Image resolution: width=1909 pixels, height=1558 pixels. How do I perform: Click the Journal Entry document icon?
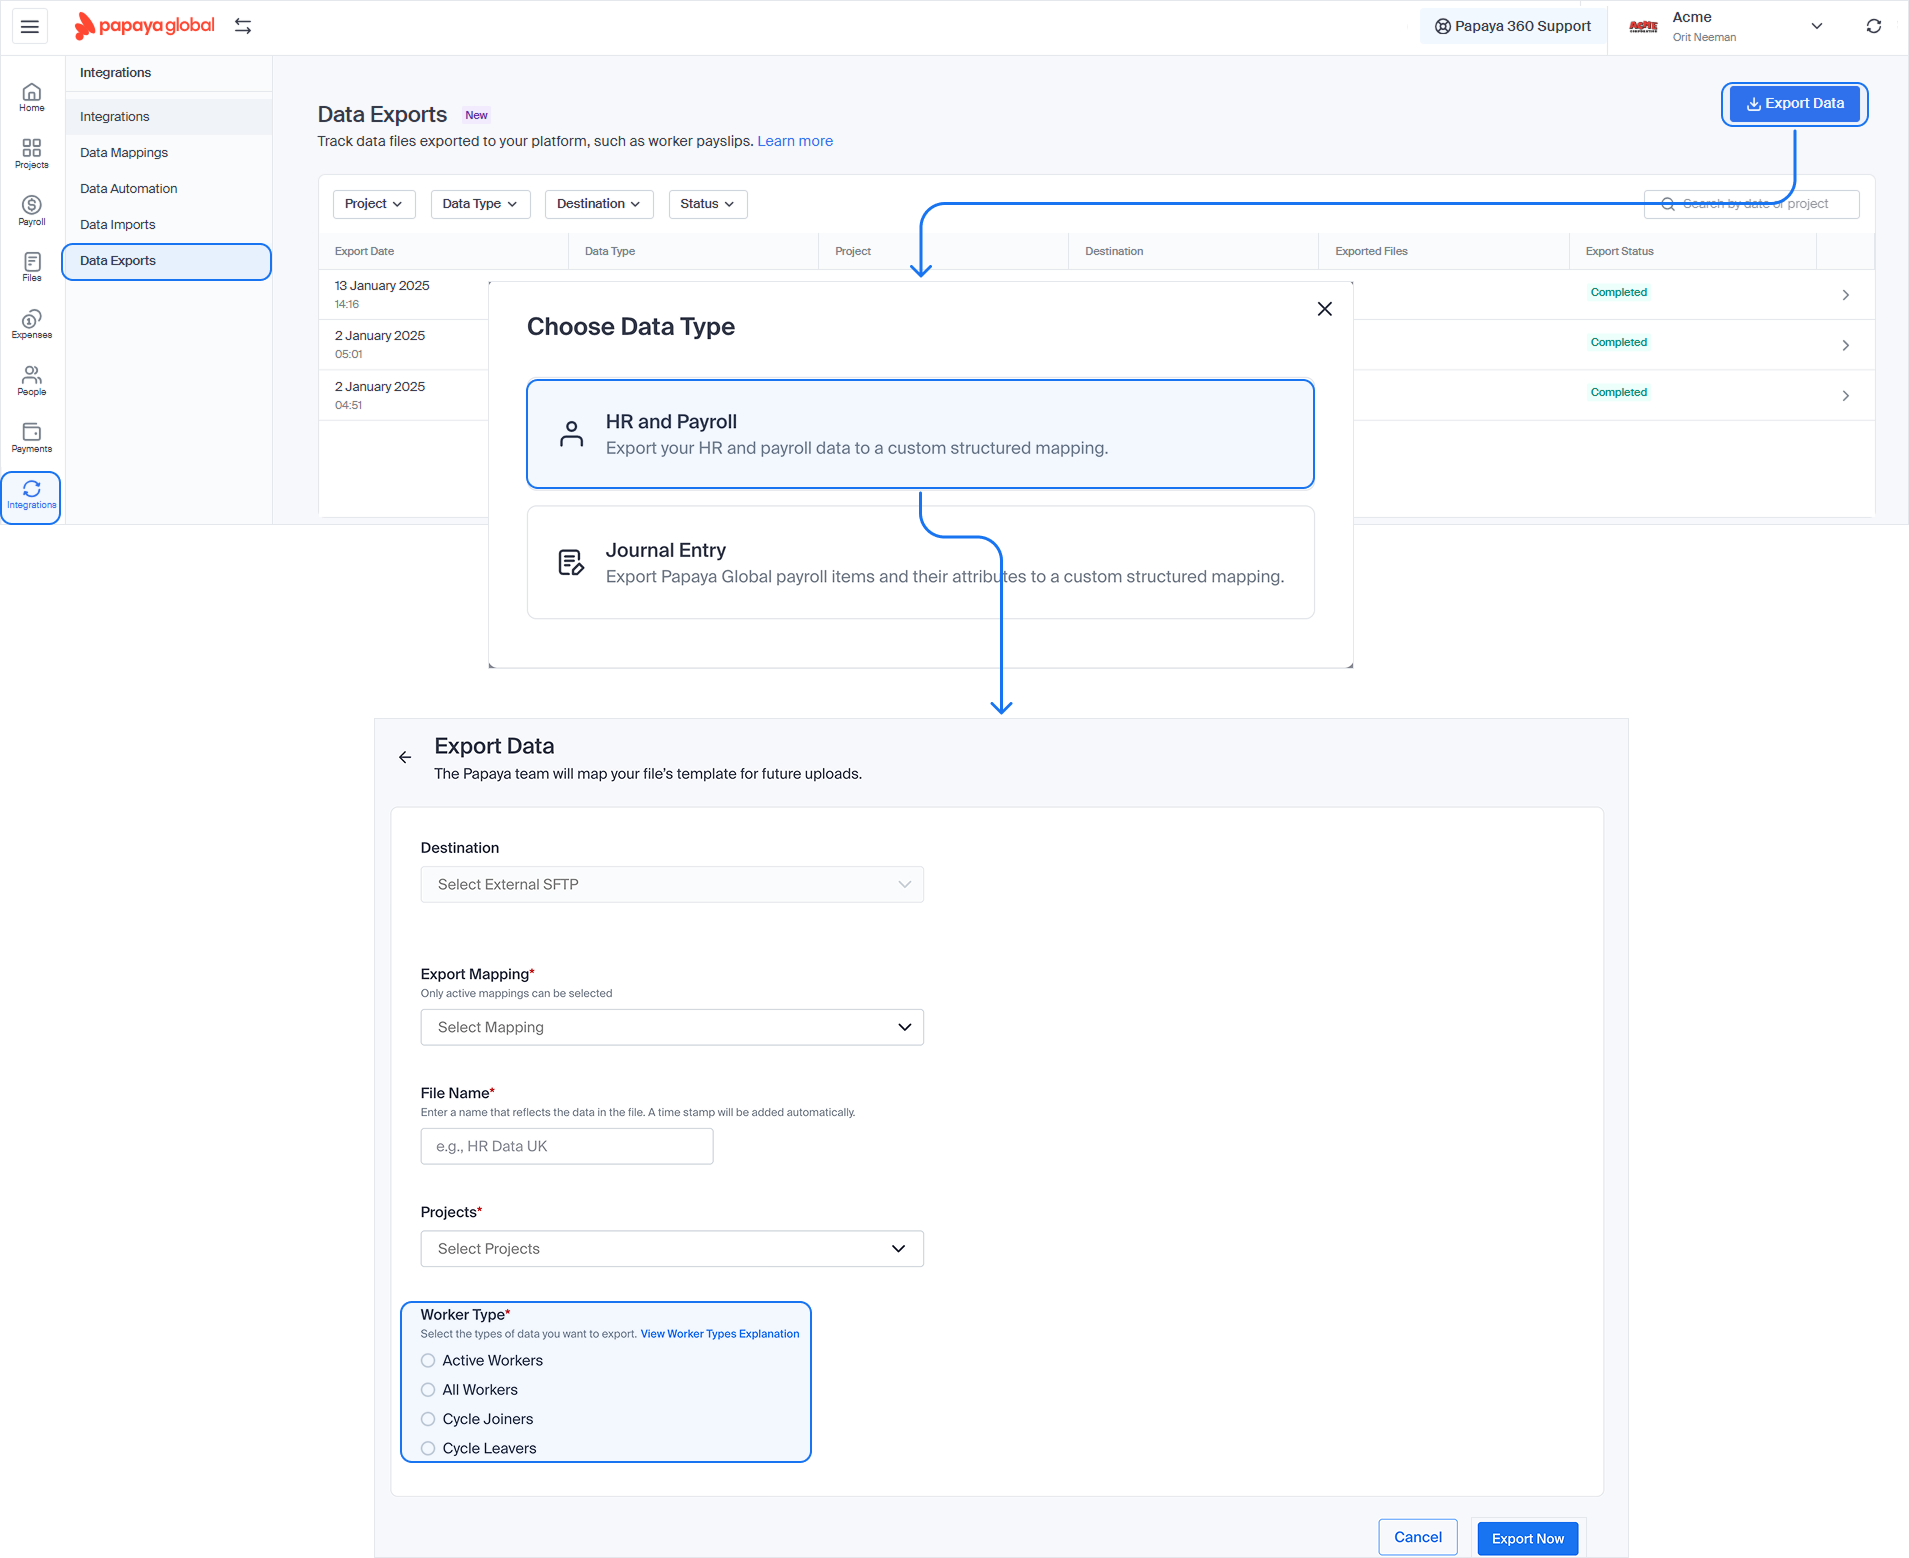coord(571,562)
